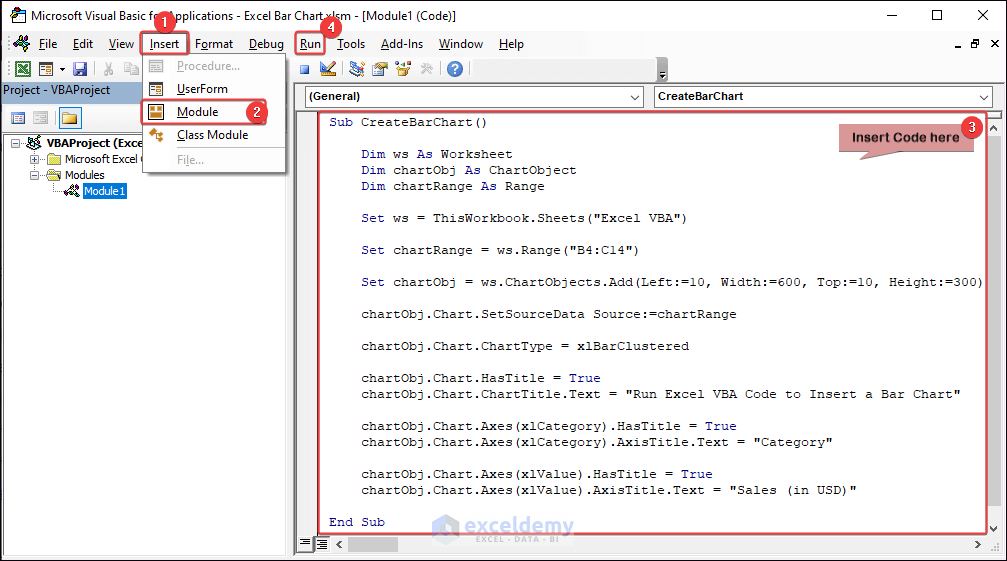Open the Project Explorer toolbar icon
The width and height of the screenshot is (1007, 561).
pos(356,69)
